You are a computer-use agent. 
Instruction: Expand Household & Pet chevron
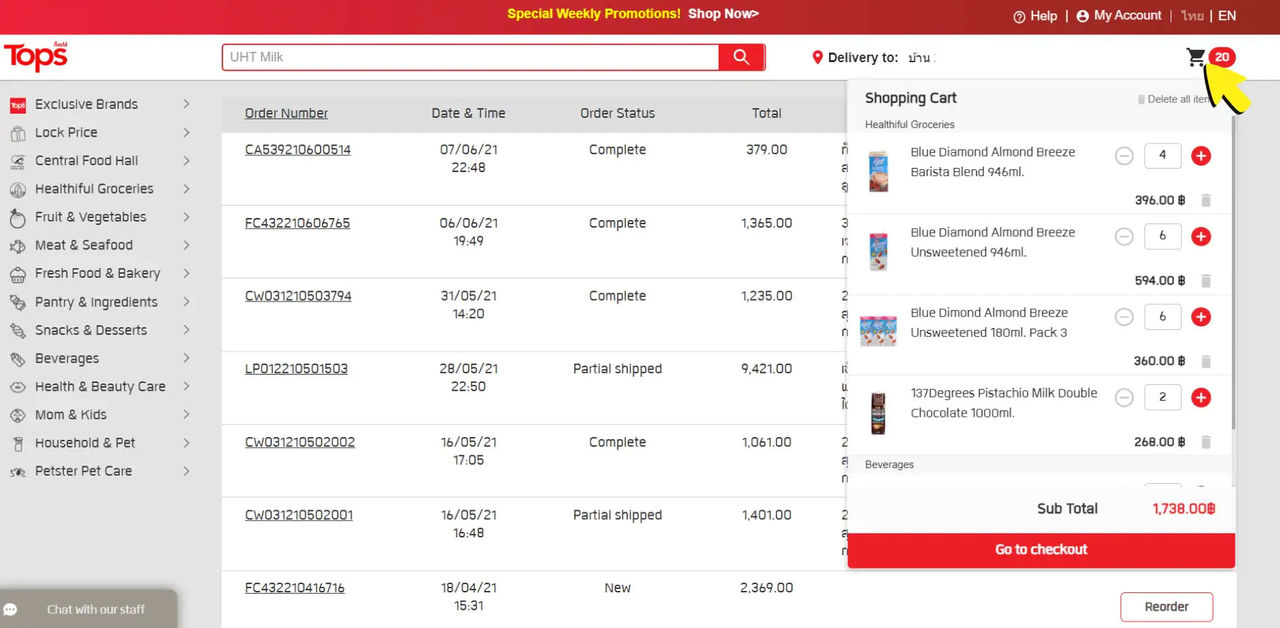(x=187, y=442)
